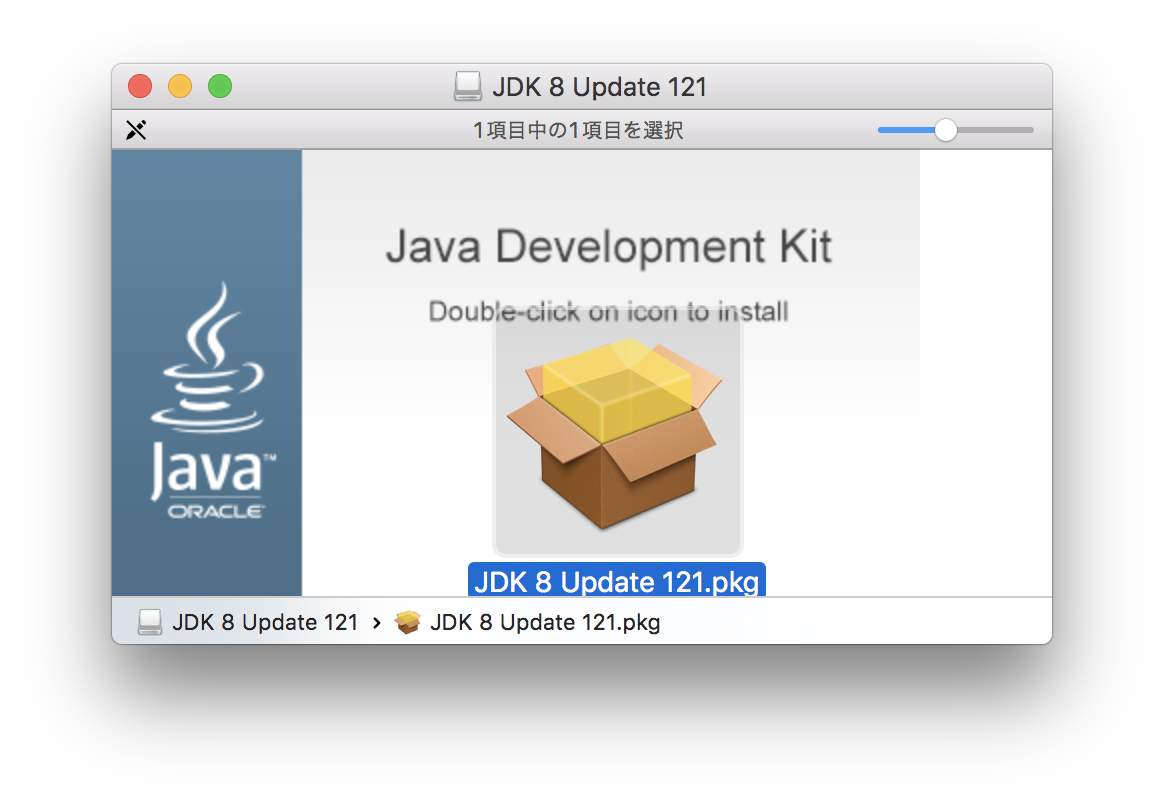Minimize the window with yellow button
Viewport: 1164px width, 804px height.
180,86
